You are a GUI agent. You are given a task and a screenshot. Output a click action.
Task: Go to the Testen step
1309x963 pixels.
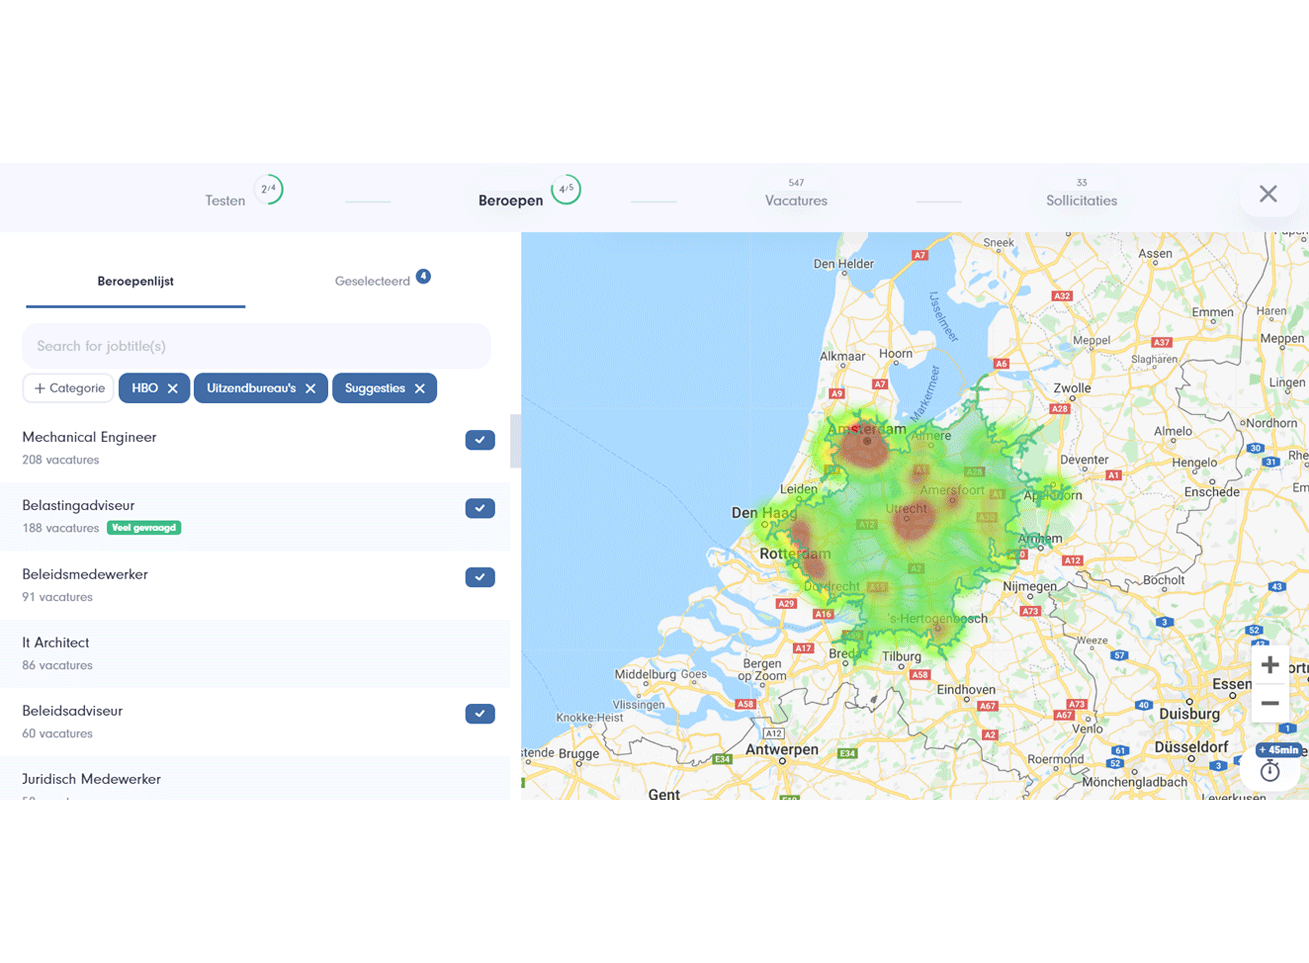[x=225, y=201]
